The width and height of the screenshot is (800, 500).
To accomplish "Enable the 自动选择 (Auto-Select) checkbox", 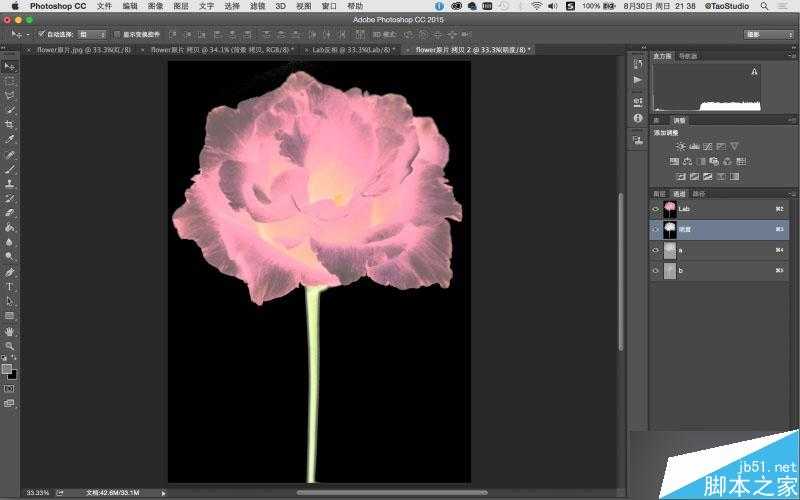I will 41,34.
